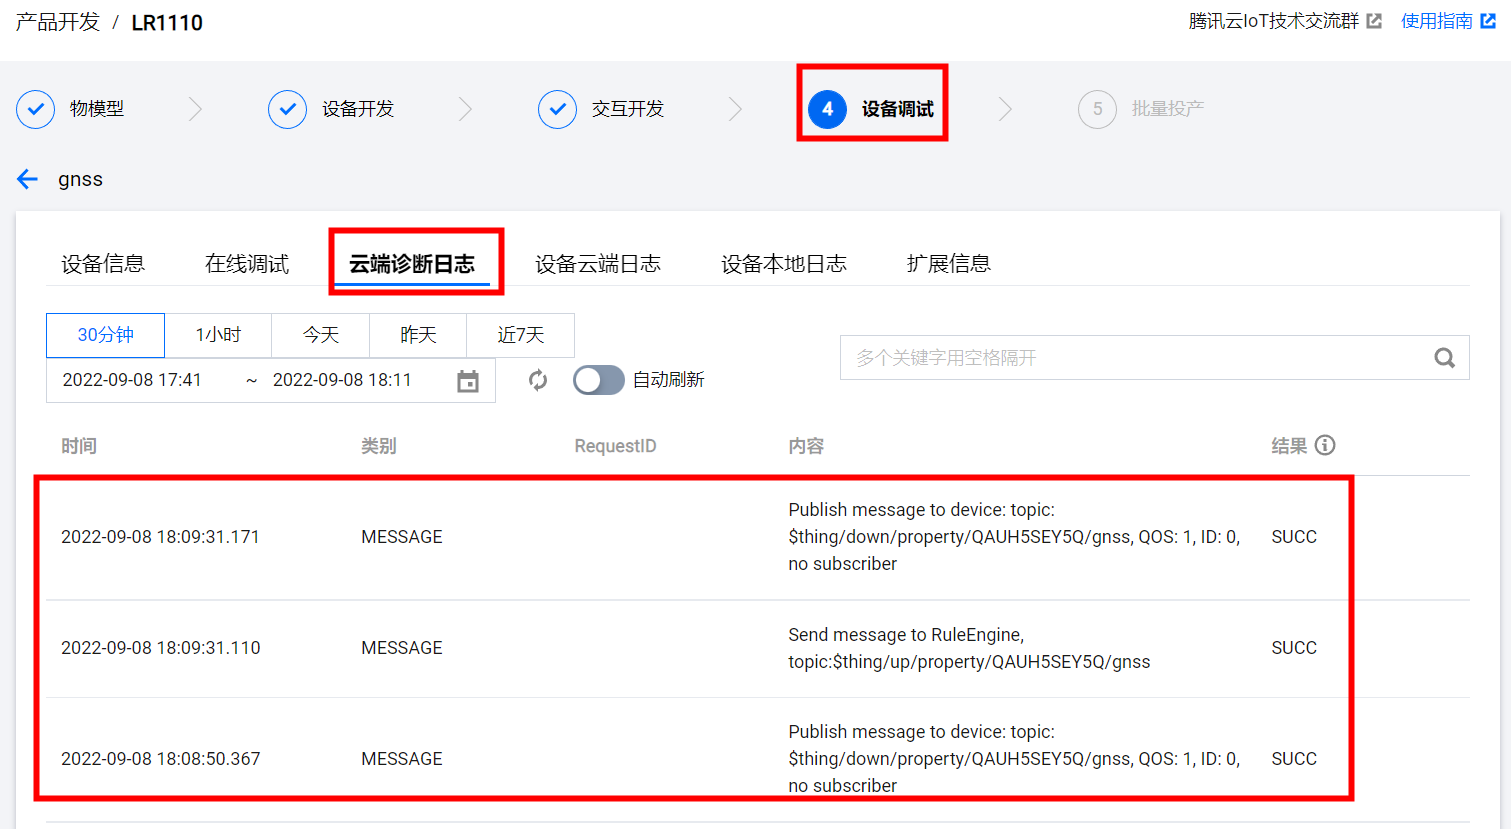Open the 云端诊断日志 tab
Screen dimensions: 1511x829
[x=412, y=264]
